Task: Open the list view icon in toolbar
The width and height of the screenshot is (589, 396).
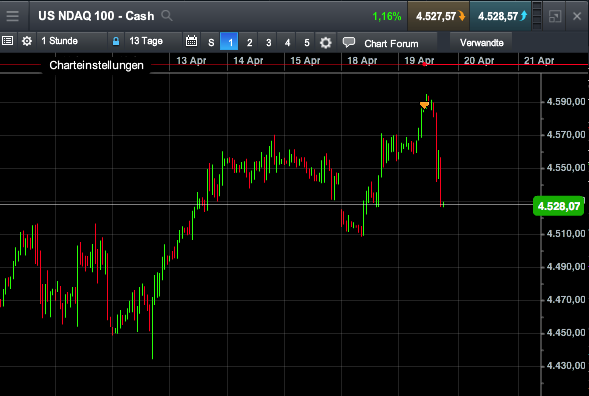Action: 7,41
